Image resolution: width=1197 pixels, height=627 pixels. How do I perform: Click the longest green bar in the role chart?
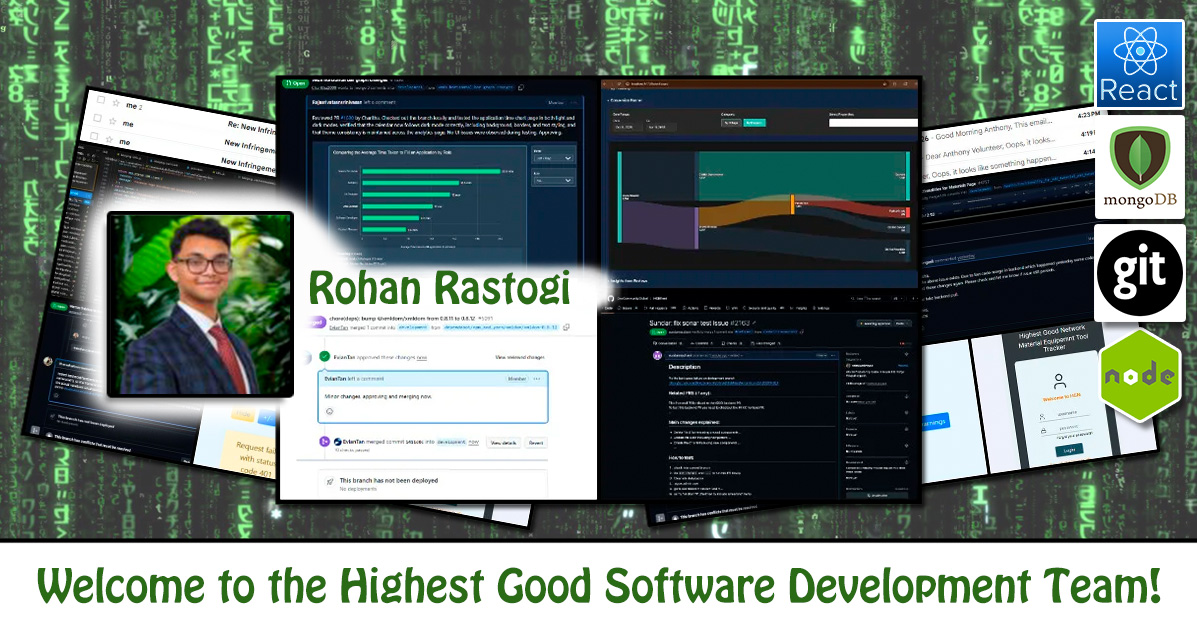(x=431, y=171)
